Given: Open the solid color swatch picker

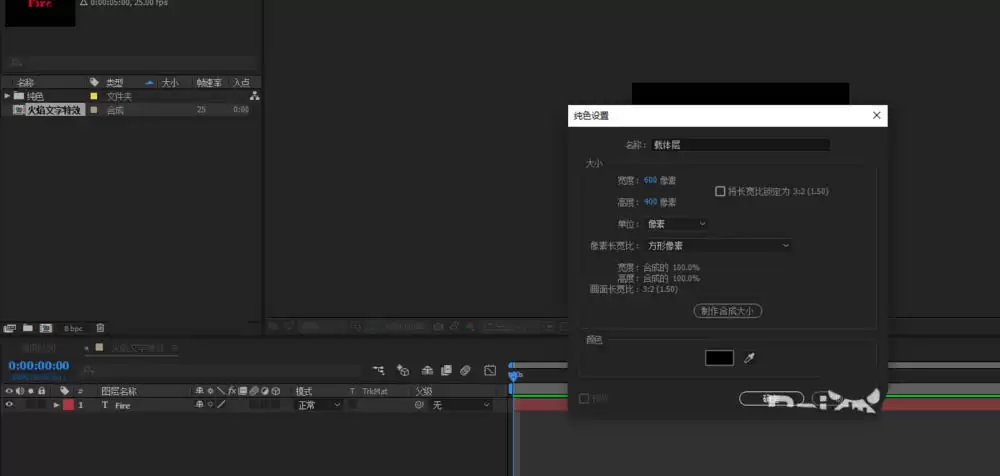Looking at the screenshot, I should point(719,358).
